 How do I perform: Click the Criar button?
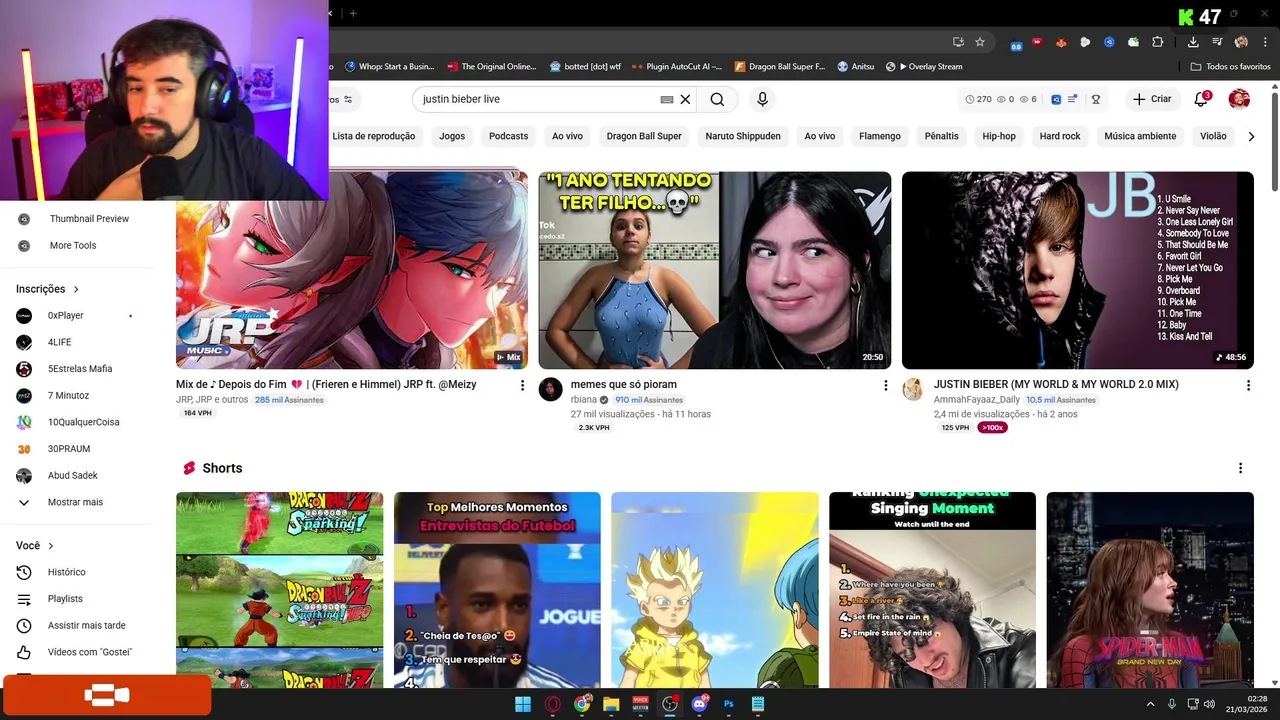point(1151,99)
